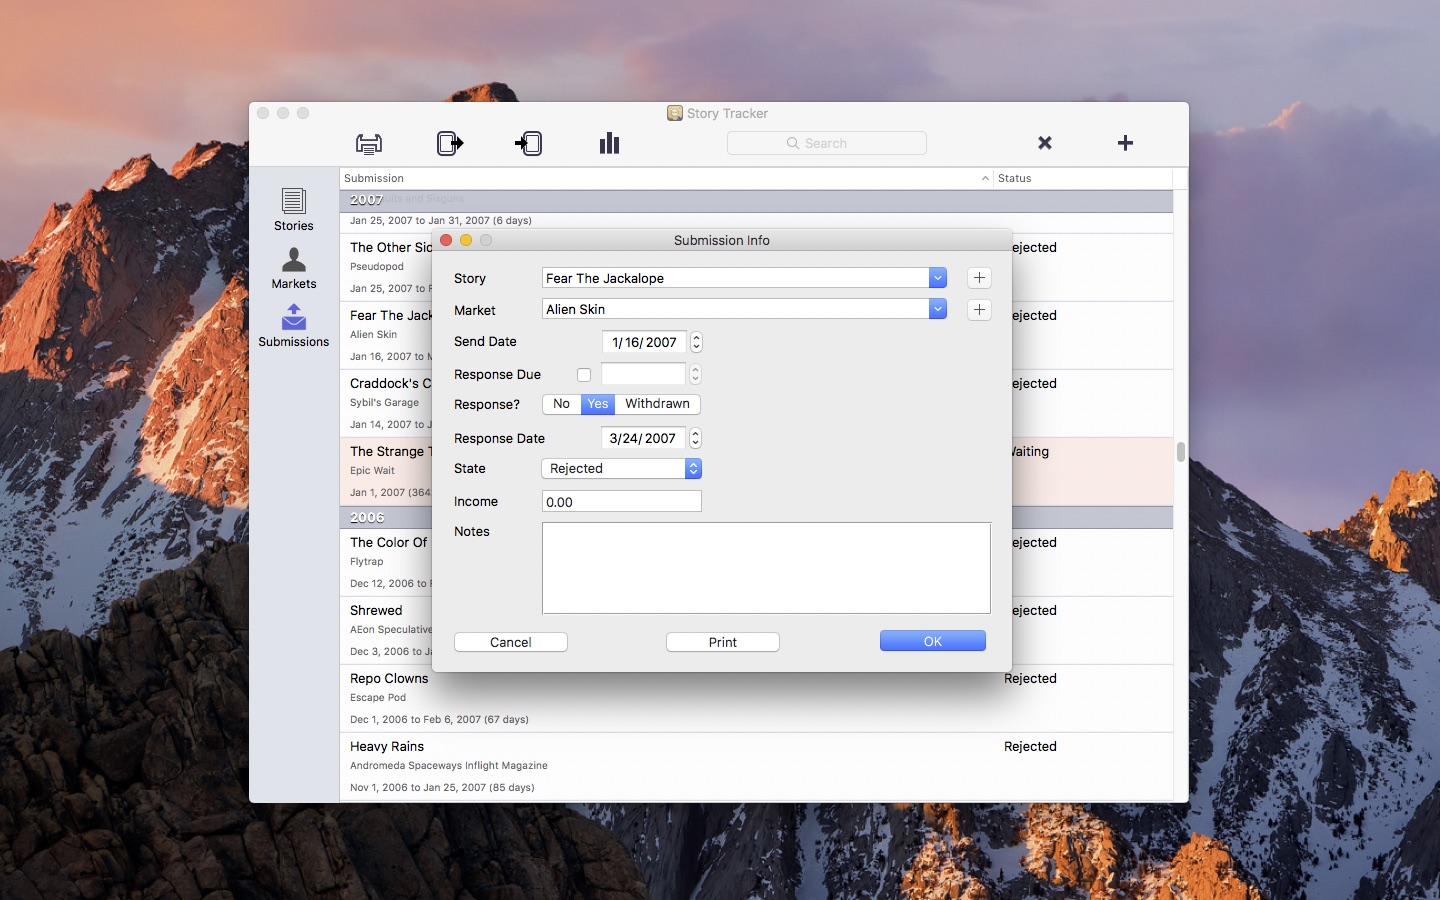Click the Search field in toolbar
The width and height of the screenshot is (1440, 900).
pos(827,143)
